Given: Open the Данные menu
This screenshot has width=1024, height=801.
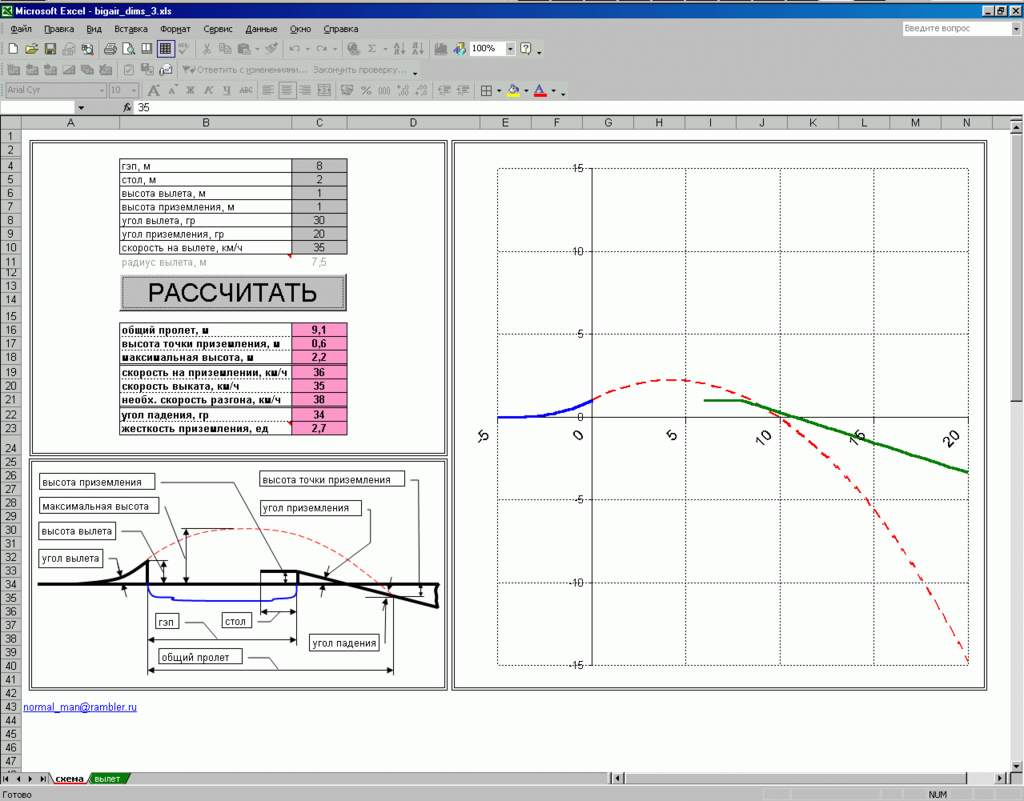Looking at the screenshot, I should [261, 29].
